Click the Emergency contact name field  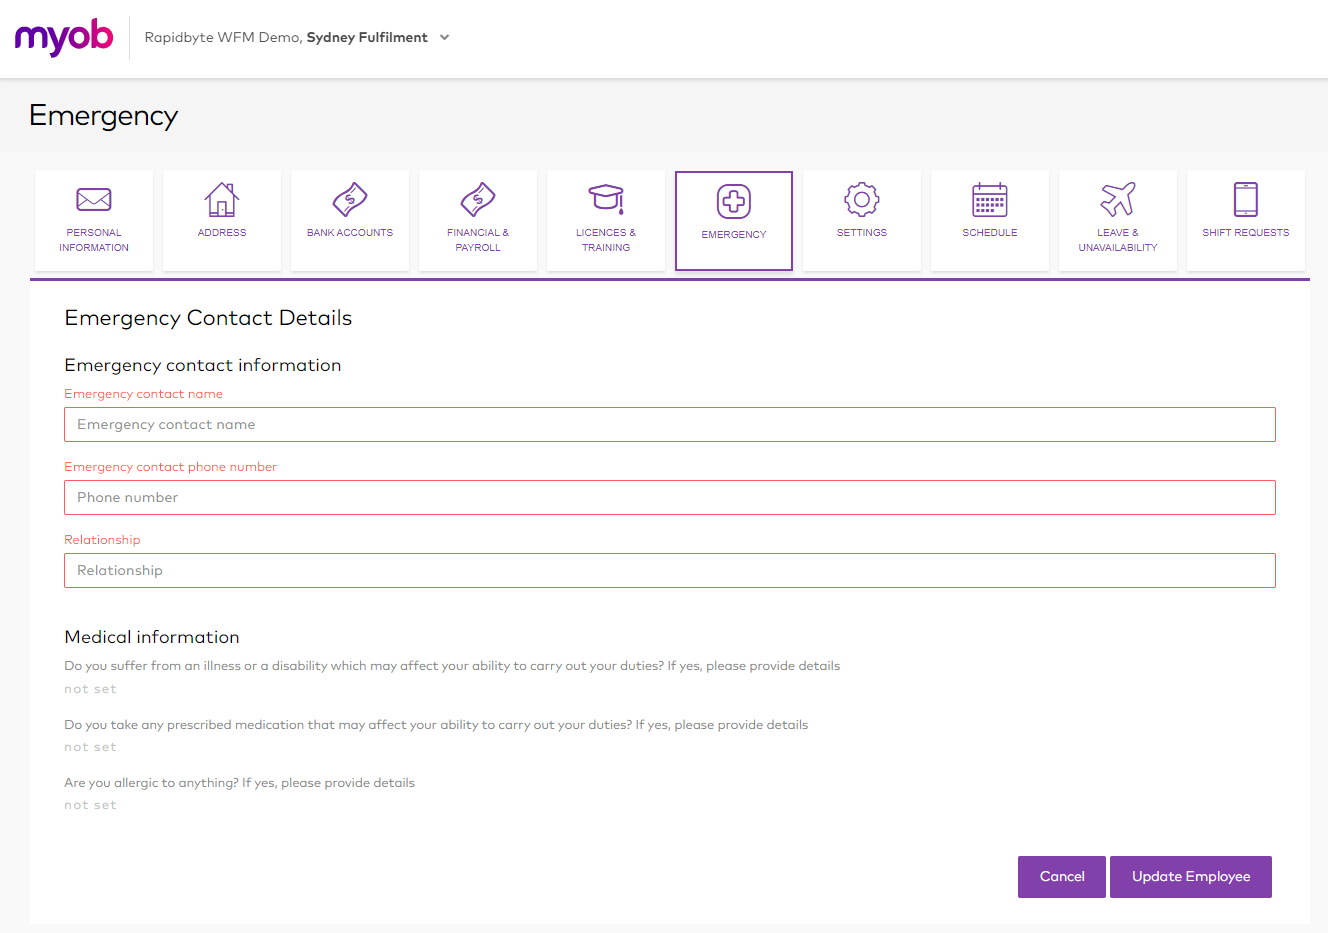[670, 424]
